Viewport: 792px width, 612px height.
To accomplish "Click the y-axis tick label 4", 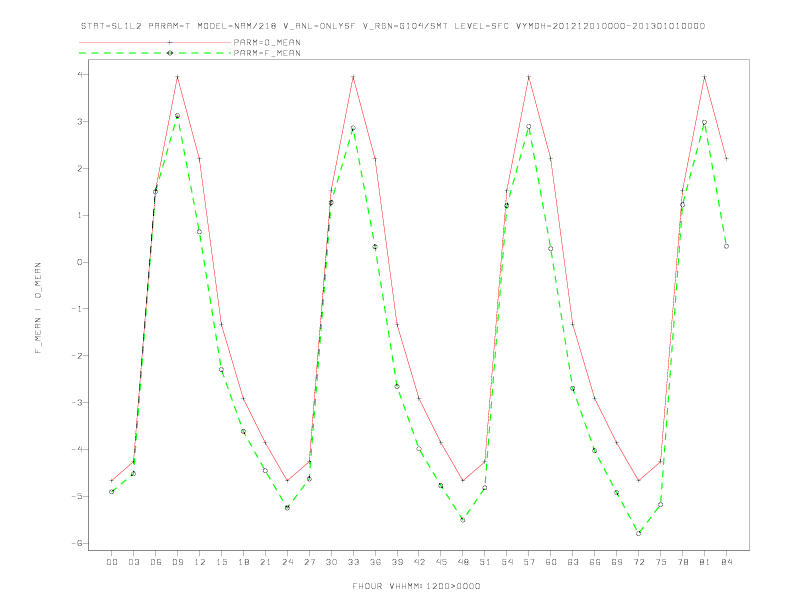I will (x=80, y=75).
